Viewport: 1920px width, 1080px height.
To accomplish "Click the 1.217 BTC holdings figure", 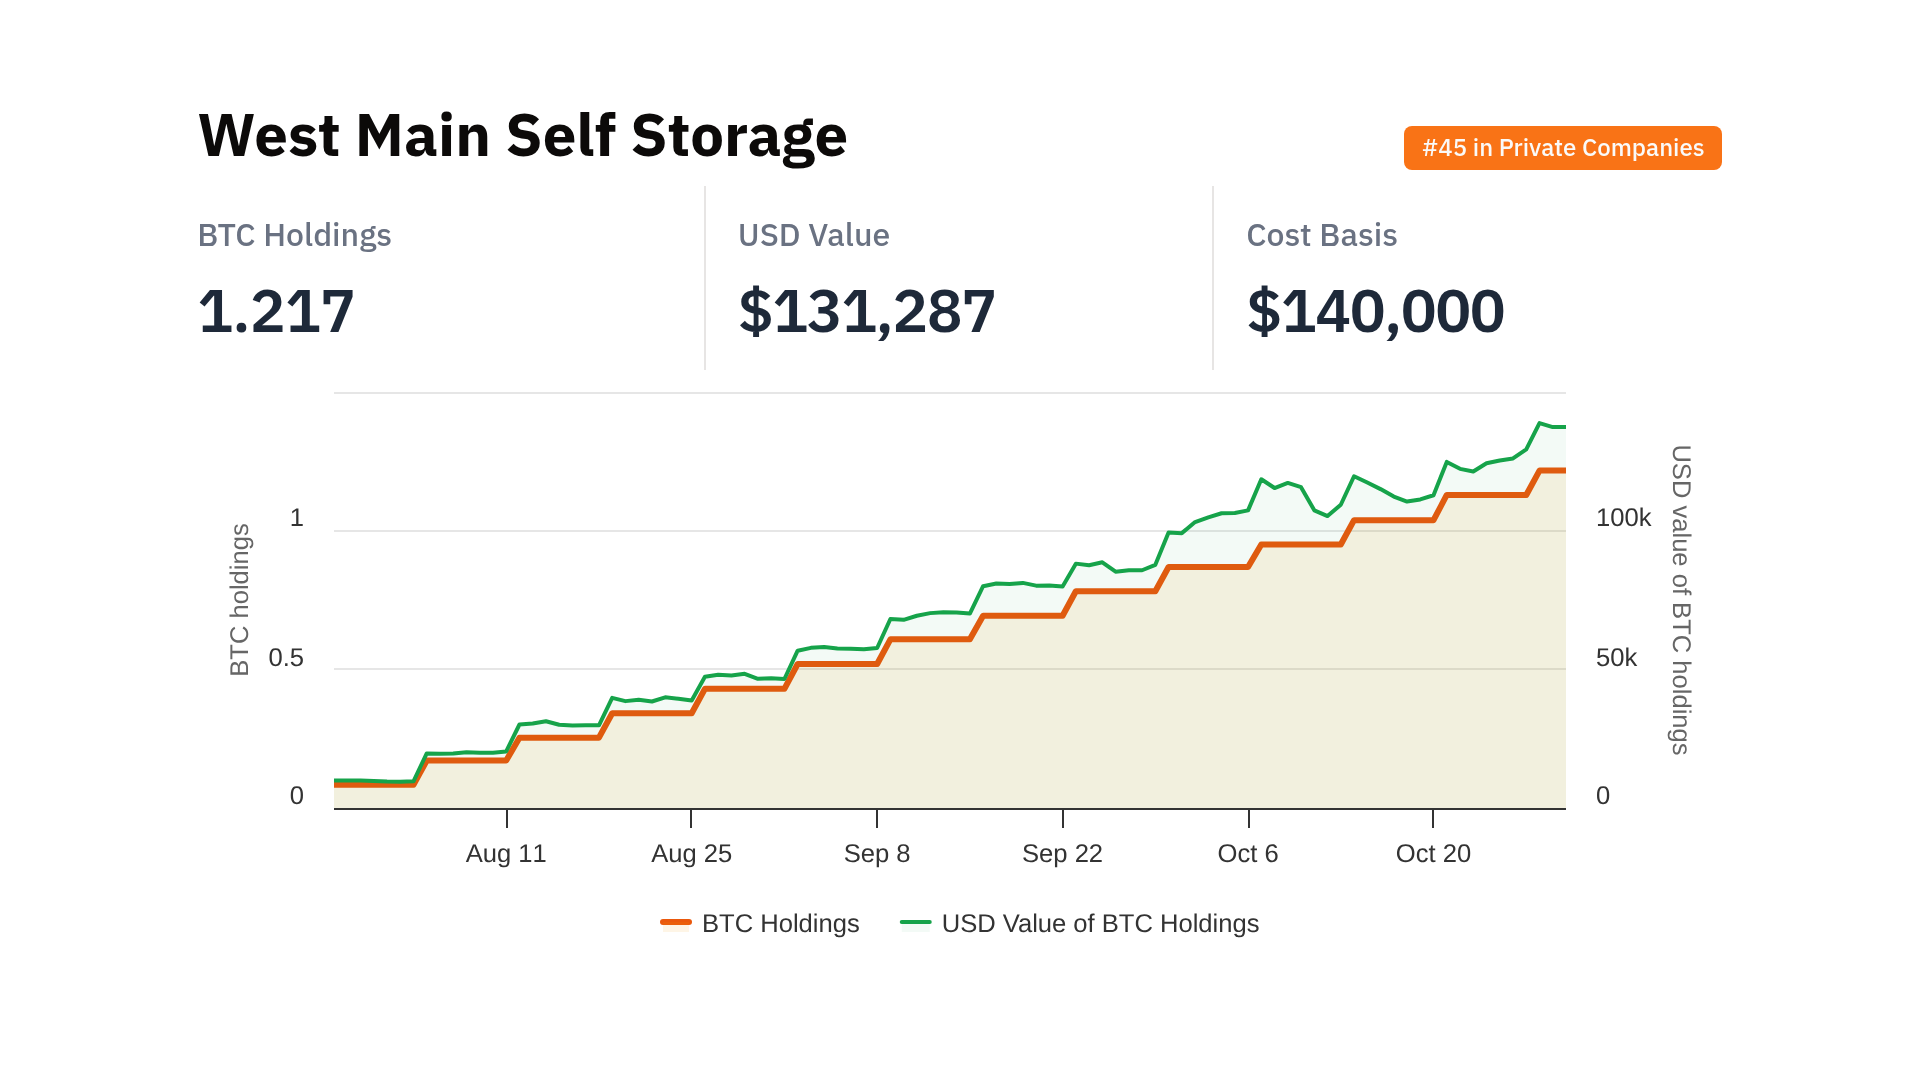I will coord(276,311).
